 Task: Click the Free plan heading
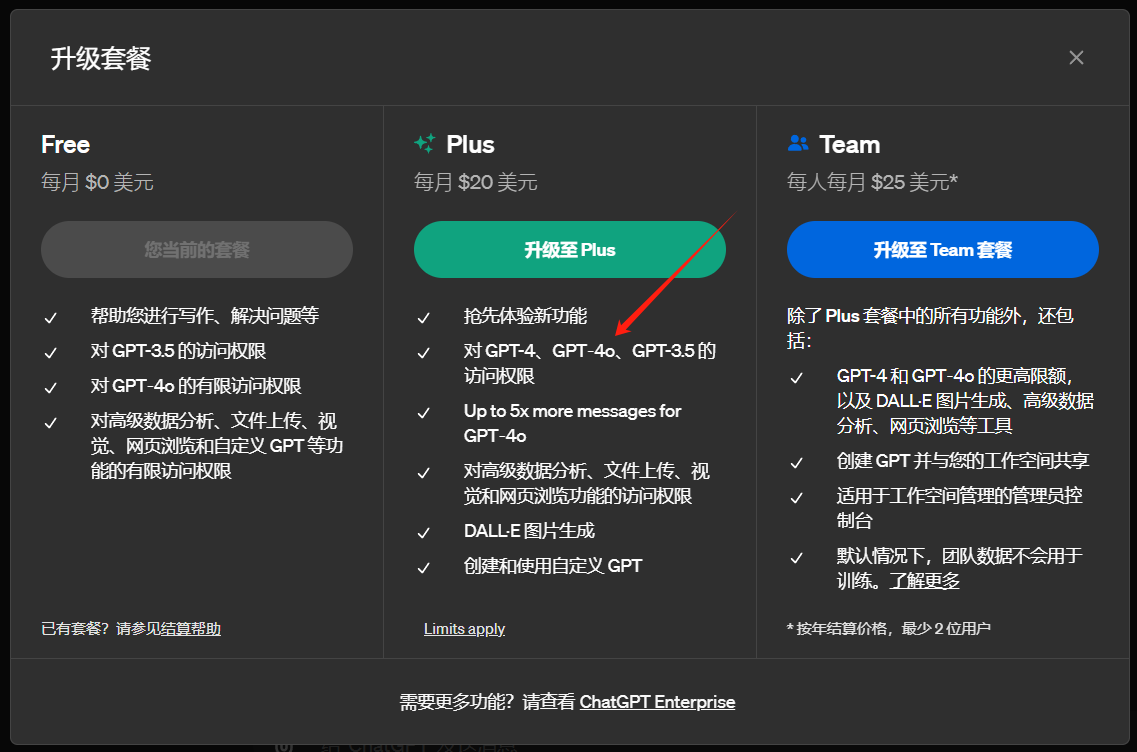pyautogui.click(x=65, y=144)
